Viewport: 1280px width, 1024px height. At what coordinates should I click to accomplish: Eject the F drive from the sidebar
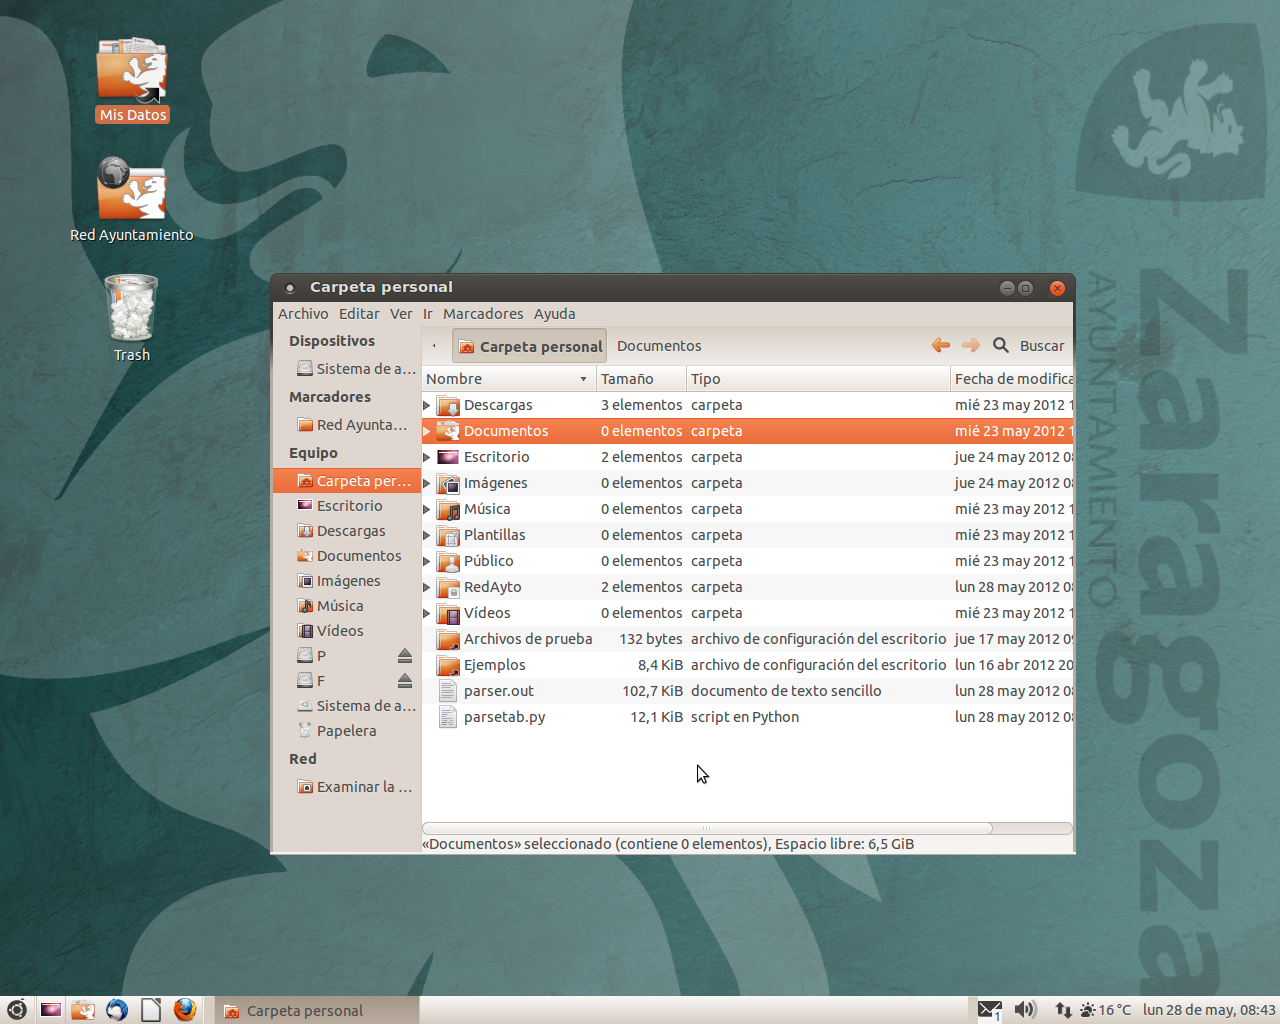[404, 680]
